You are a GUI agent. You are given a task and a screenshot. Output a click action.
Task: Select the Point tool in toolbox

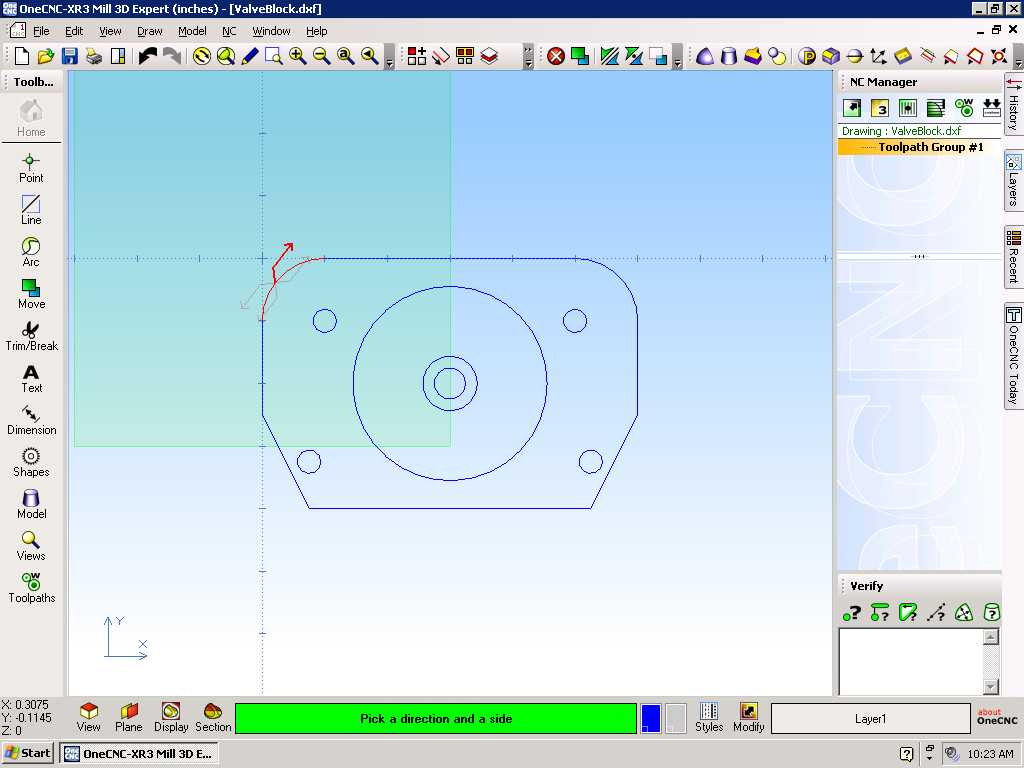click(31, 168)
